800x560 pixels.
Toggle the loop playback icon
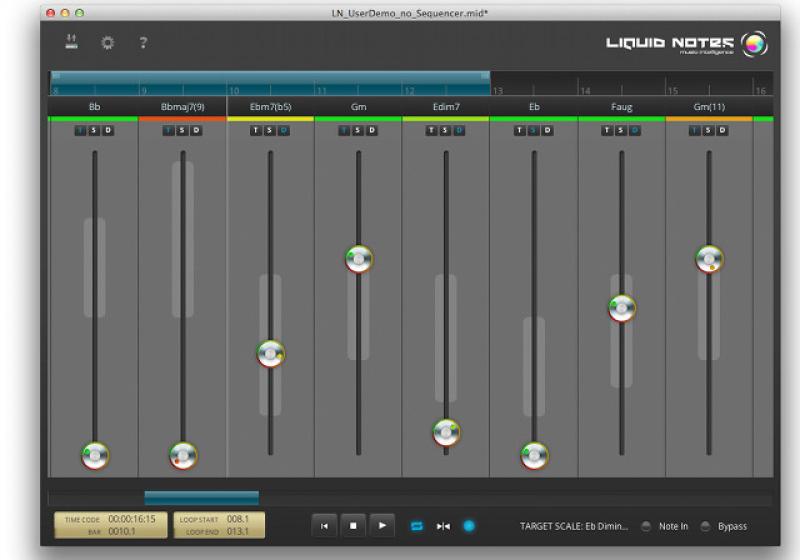pyautogui.click(x=418, y=526)
